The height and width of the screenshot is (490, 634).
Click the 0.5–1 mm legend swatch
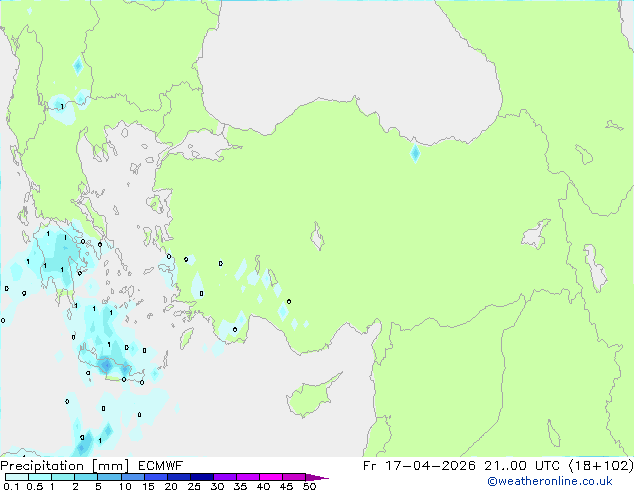coord(40,477)
